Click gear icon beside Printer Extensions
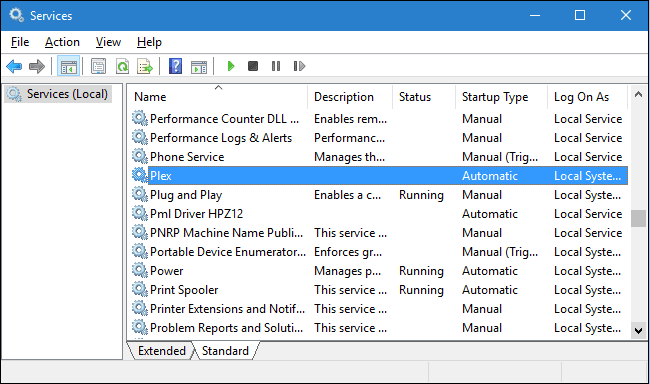The image size is (650, 384). 140,309
